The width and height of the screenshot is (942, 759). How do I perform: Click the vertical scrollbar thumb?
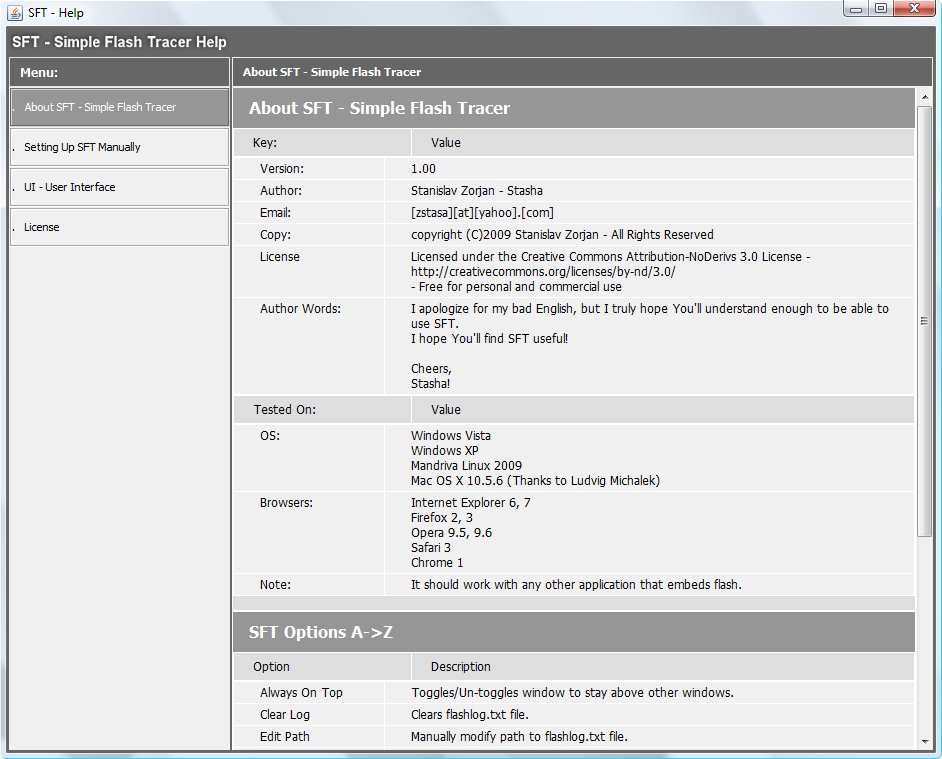[x=925, y=321]
